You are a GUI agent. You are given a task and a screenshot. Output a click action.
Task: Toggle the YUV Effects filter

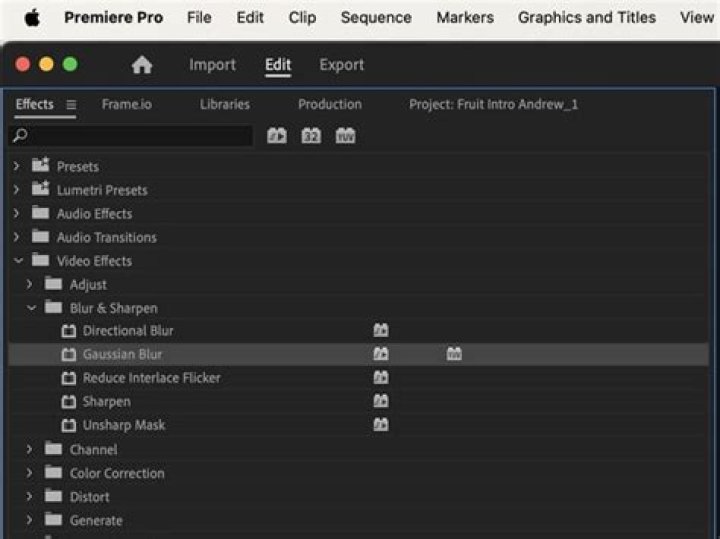pos(345,135)
